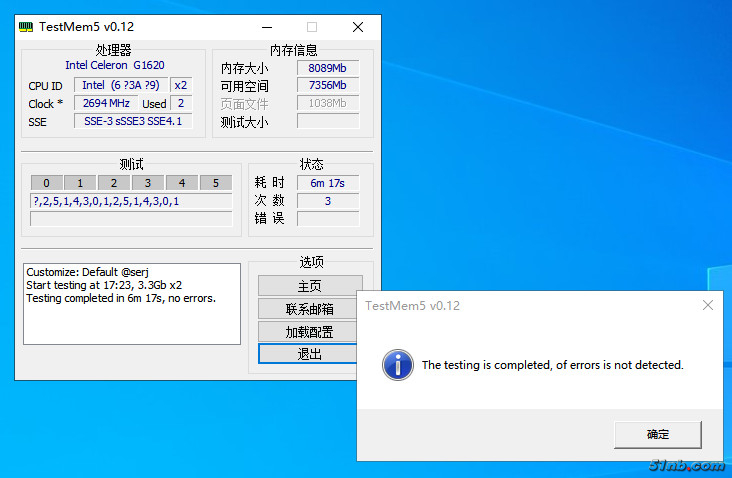Click the 内存大小 value 8089Mb
732x478 pixels.
tap(328, 68)
